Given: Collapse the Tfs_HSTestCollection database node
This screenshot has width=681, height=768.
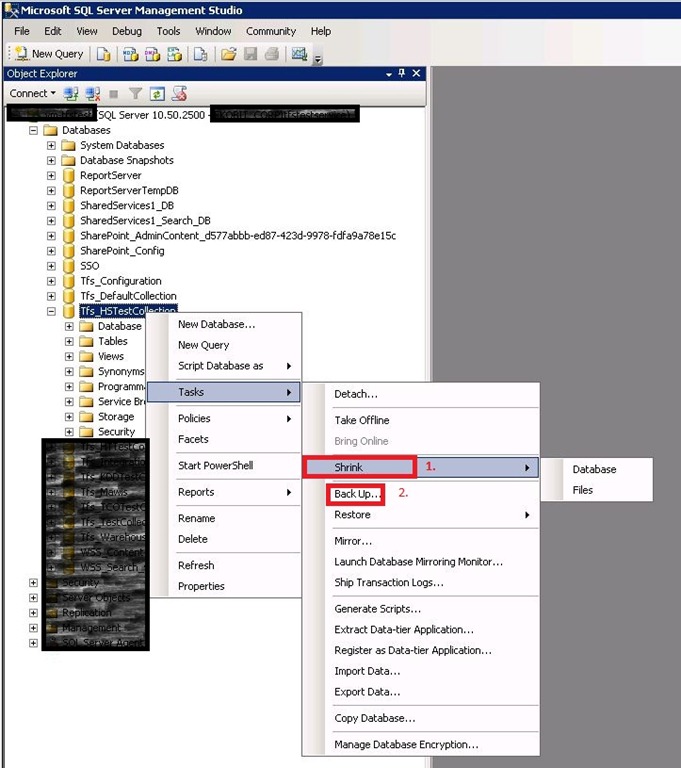Looking at the screenshot, I should (51, 311).
